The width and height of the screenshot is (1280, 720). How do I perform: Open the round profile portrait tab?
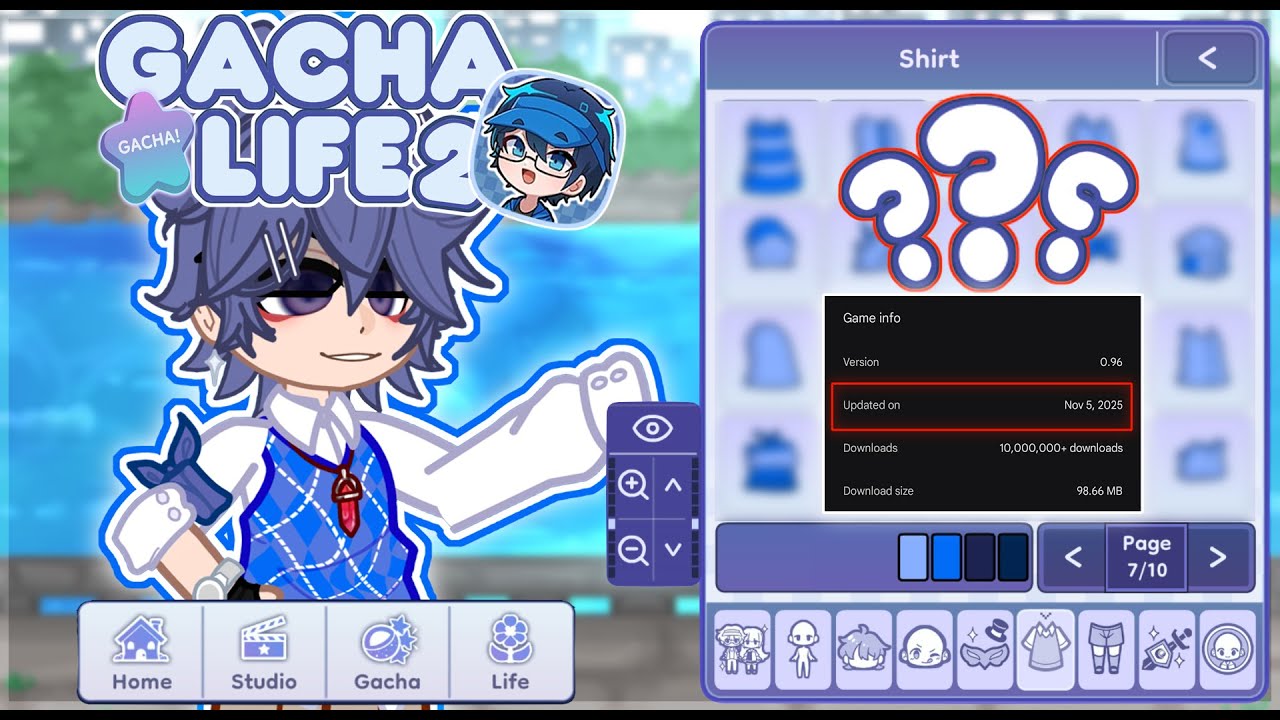click(1227, 649)
